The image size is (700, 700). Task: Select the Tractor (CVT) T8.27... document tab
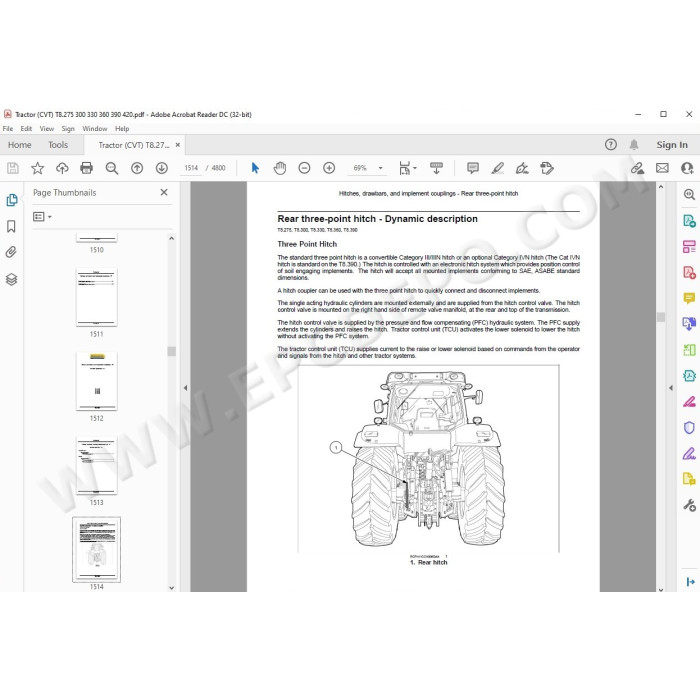(x=133, y=145)
